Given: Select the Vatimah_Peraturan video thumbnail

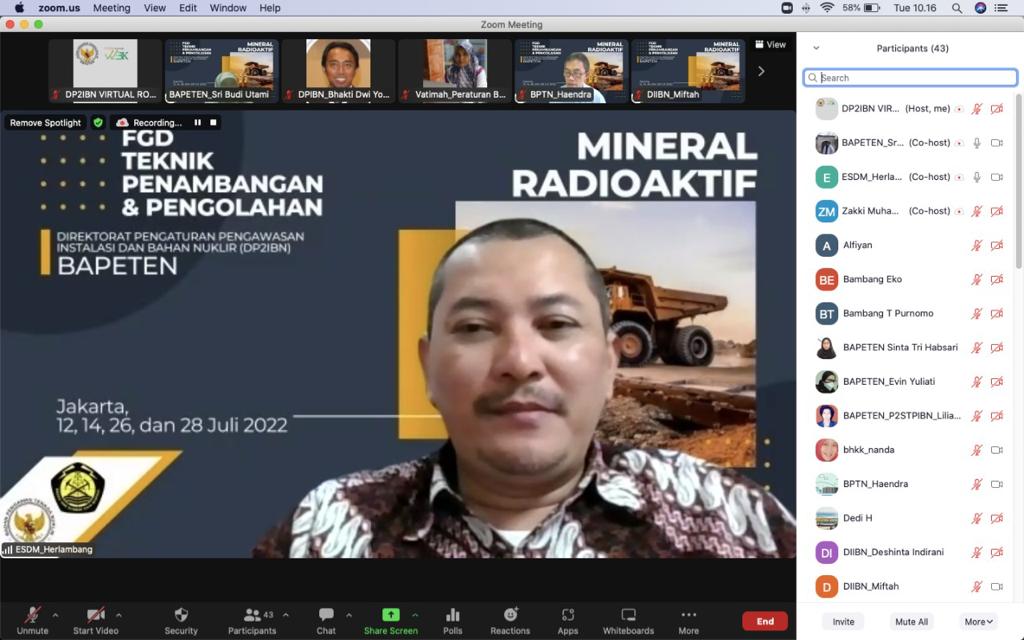Looking at the screenshot, I should pyautogui.click(x=455, y=71).
